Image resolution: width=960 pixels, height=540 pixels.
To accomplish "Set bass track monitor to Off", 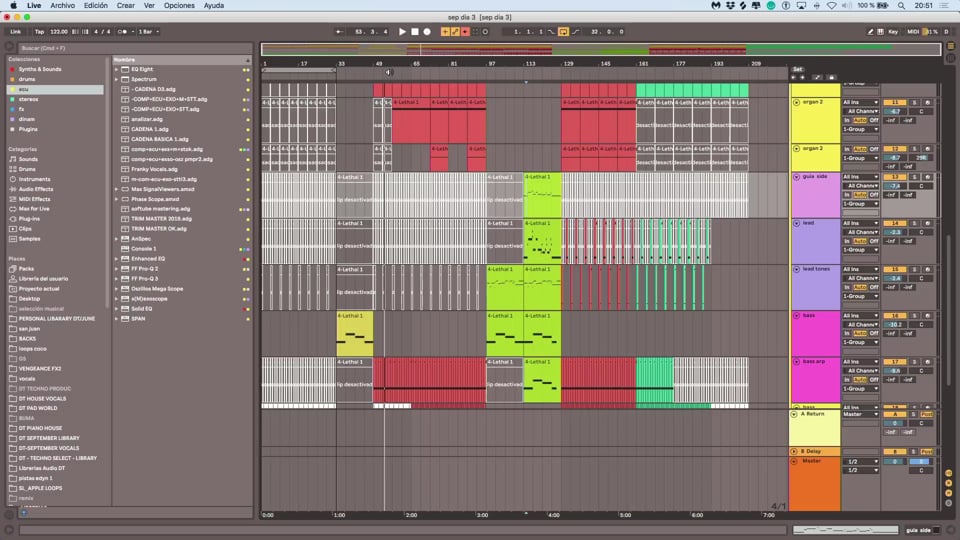I will coord(874,333).
